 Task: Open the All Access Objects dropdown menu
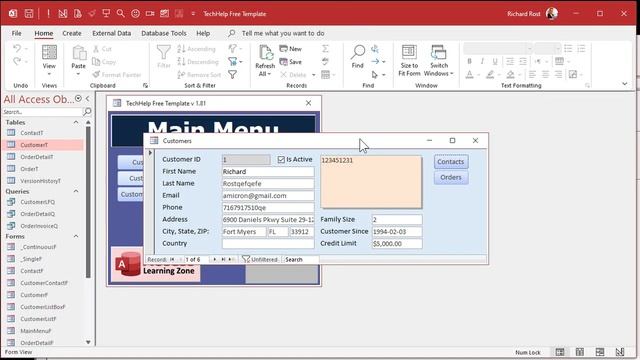pos(78,99)
